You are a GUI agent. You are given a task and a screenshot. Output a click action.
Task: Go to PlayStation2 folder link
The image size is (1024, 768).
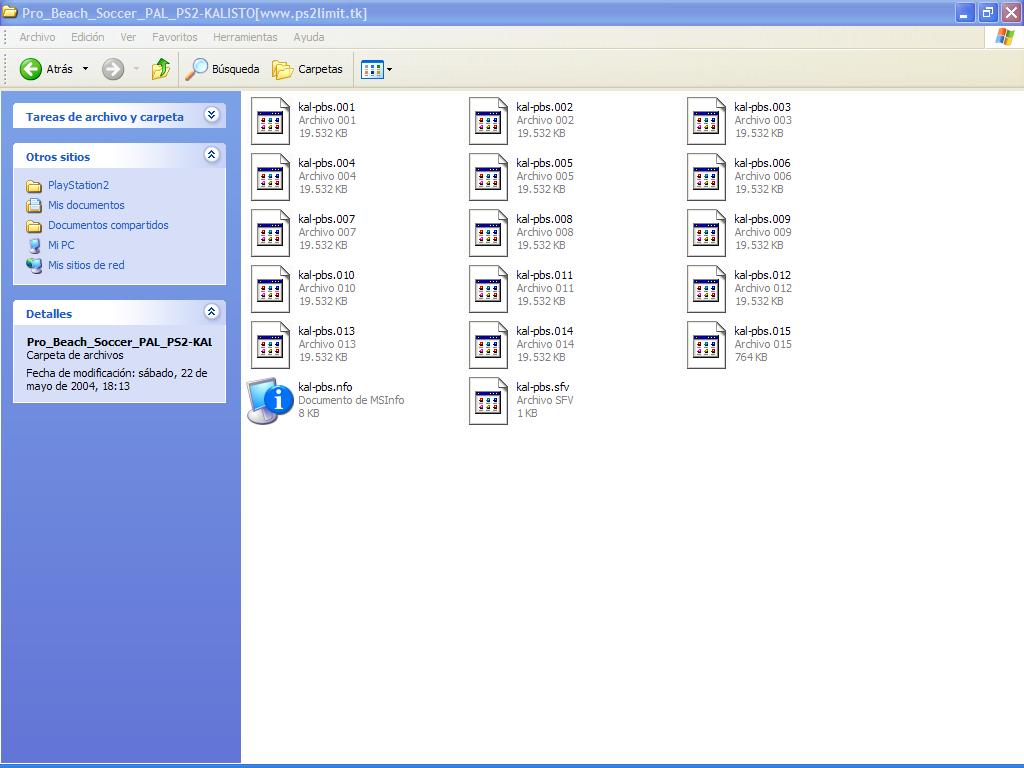coord(78,185)
